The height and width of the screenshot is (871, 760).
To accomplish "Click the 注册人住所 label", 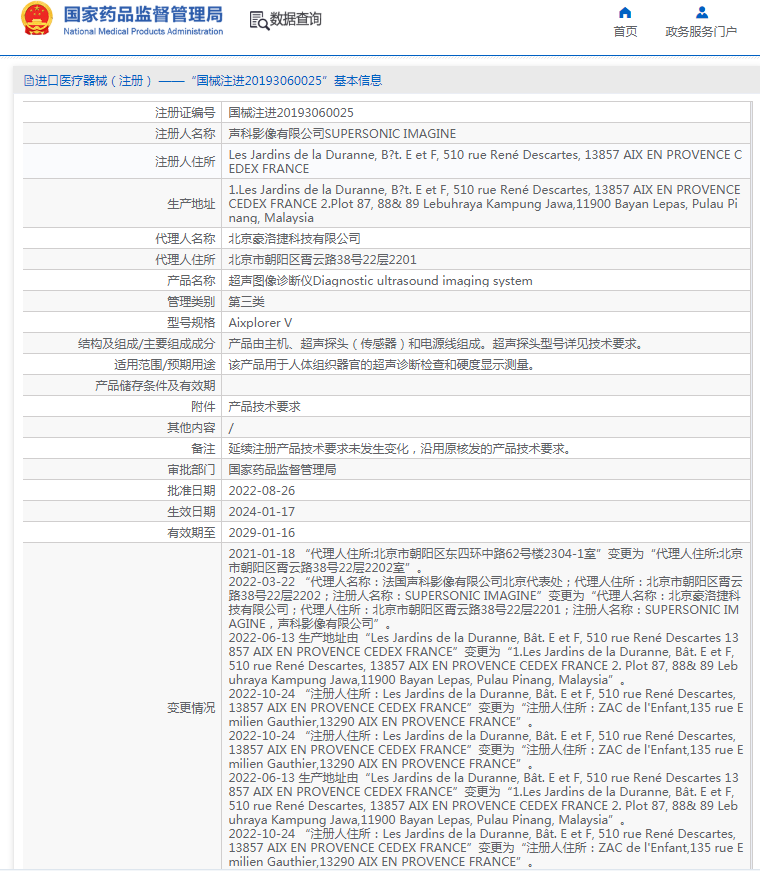I will 185,162.
